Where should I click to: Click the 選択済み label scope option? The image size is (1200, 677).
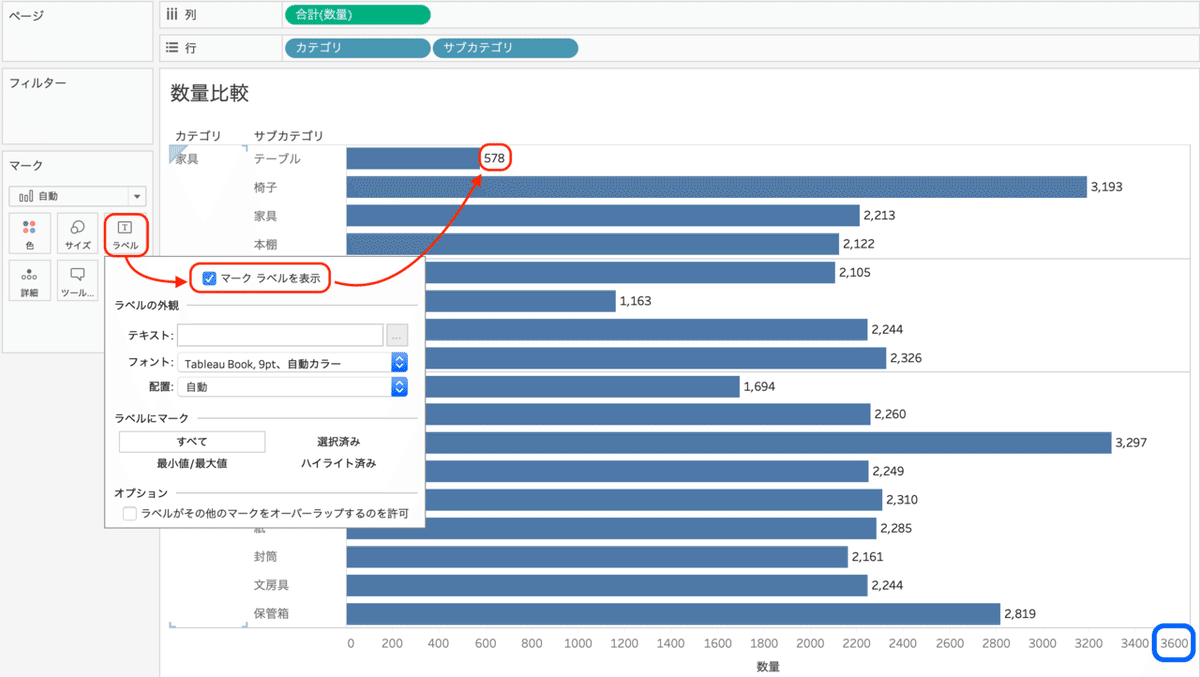[x=342, y=441]
